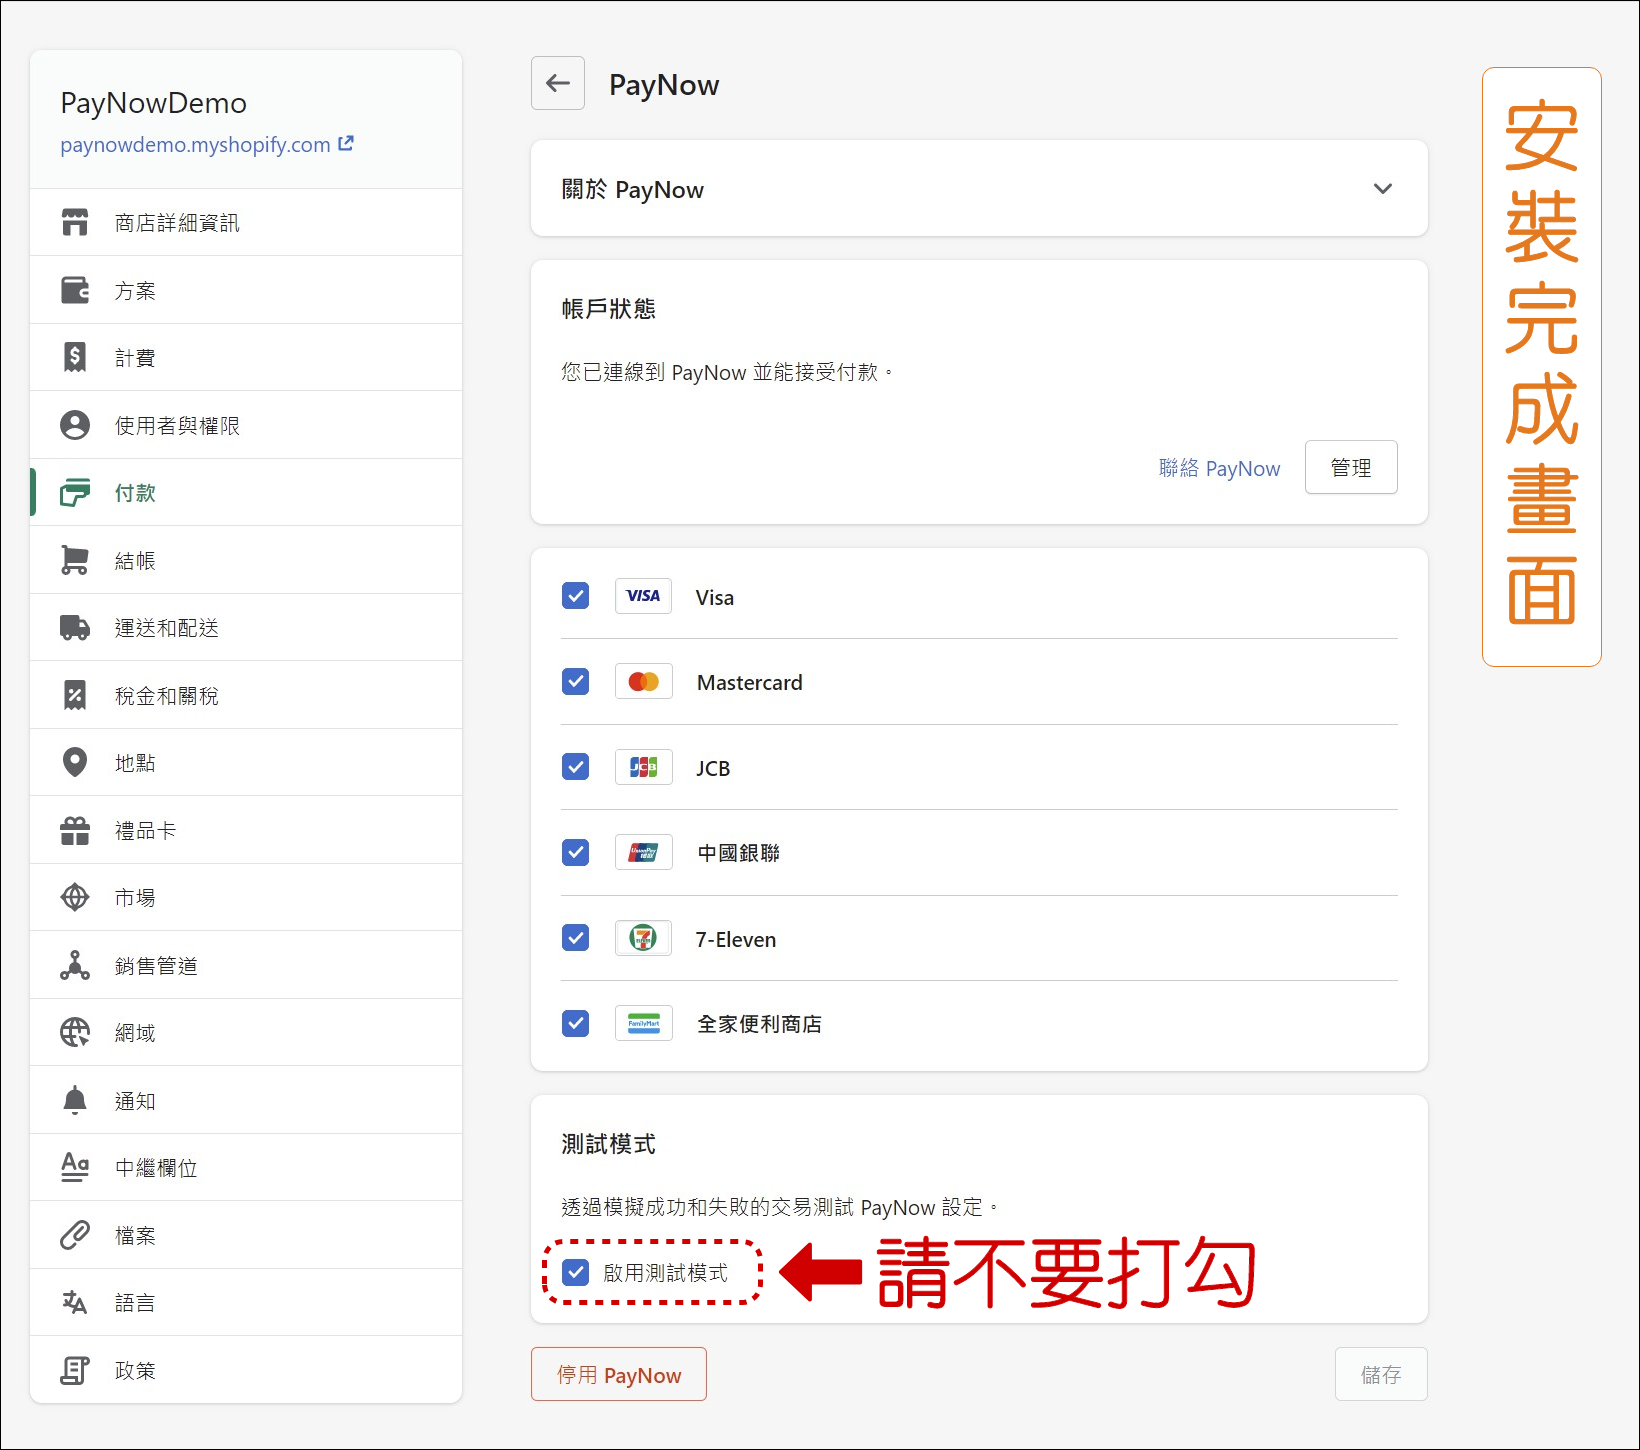Click the 啟用測試模式 label text
1640x1450 pixels.
pyautogui.click(x=665, y=1272)
